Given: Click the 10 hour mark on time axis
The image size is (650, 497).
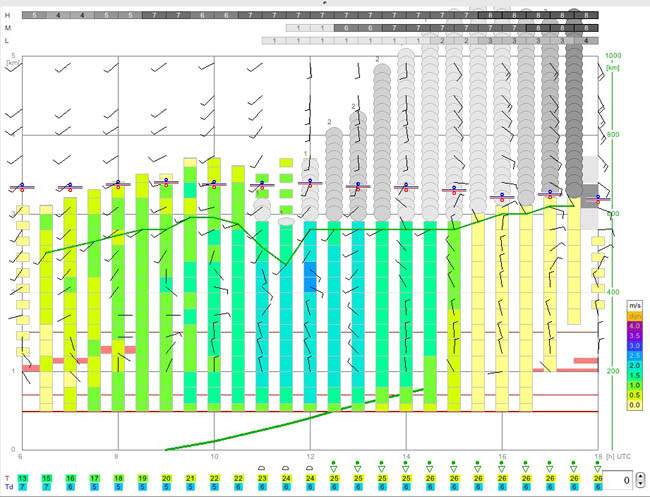Looking at the screenshot, I should click(x=214, y=456).
